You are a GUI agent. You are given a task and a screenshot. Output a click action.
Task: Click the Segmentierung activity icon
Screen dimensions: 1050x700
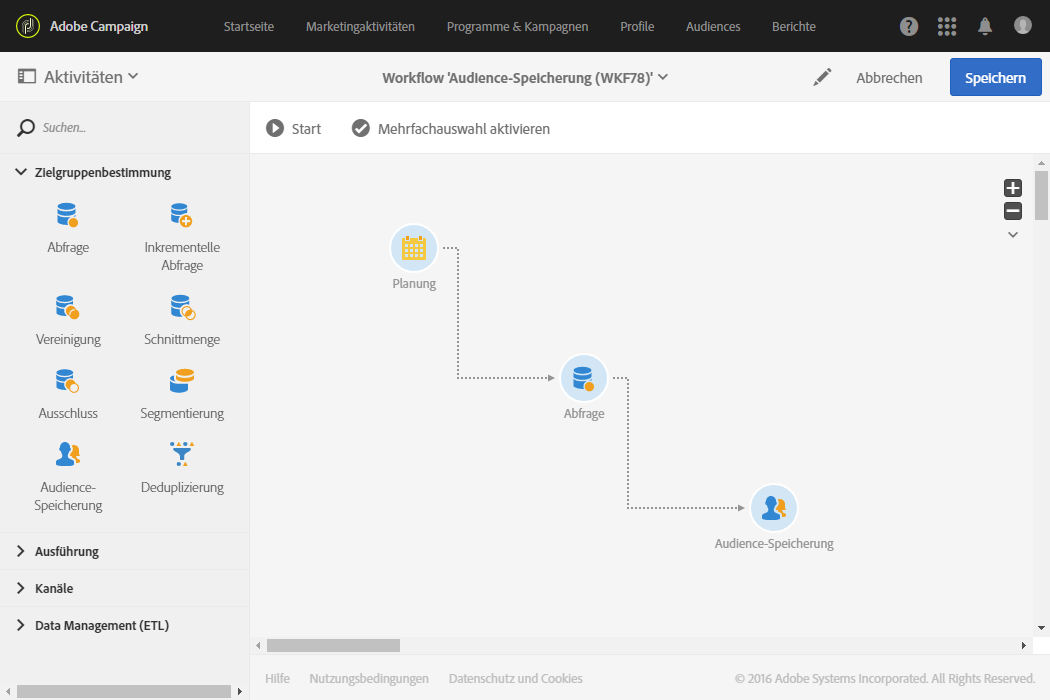(x=181, y=381)
